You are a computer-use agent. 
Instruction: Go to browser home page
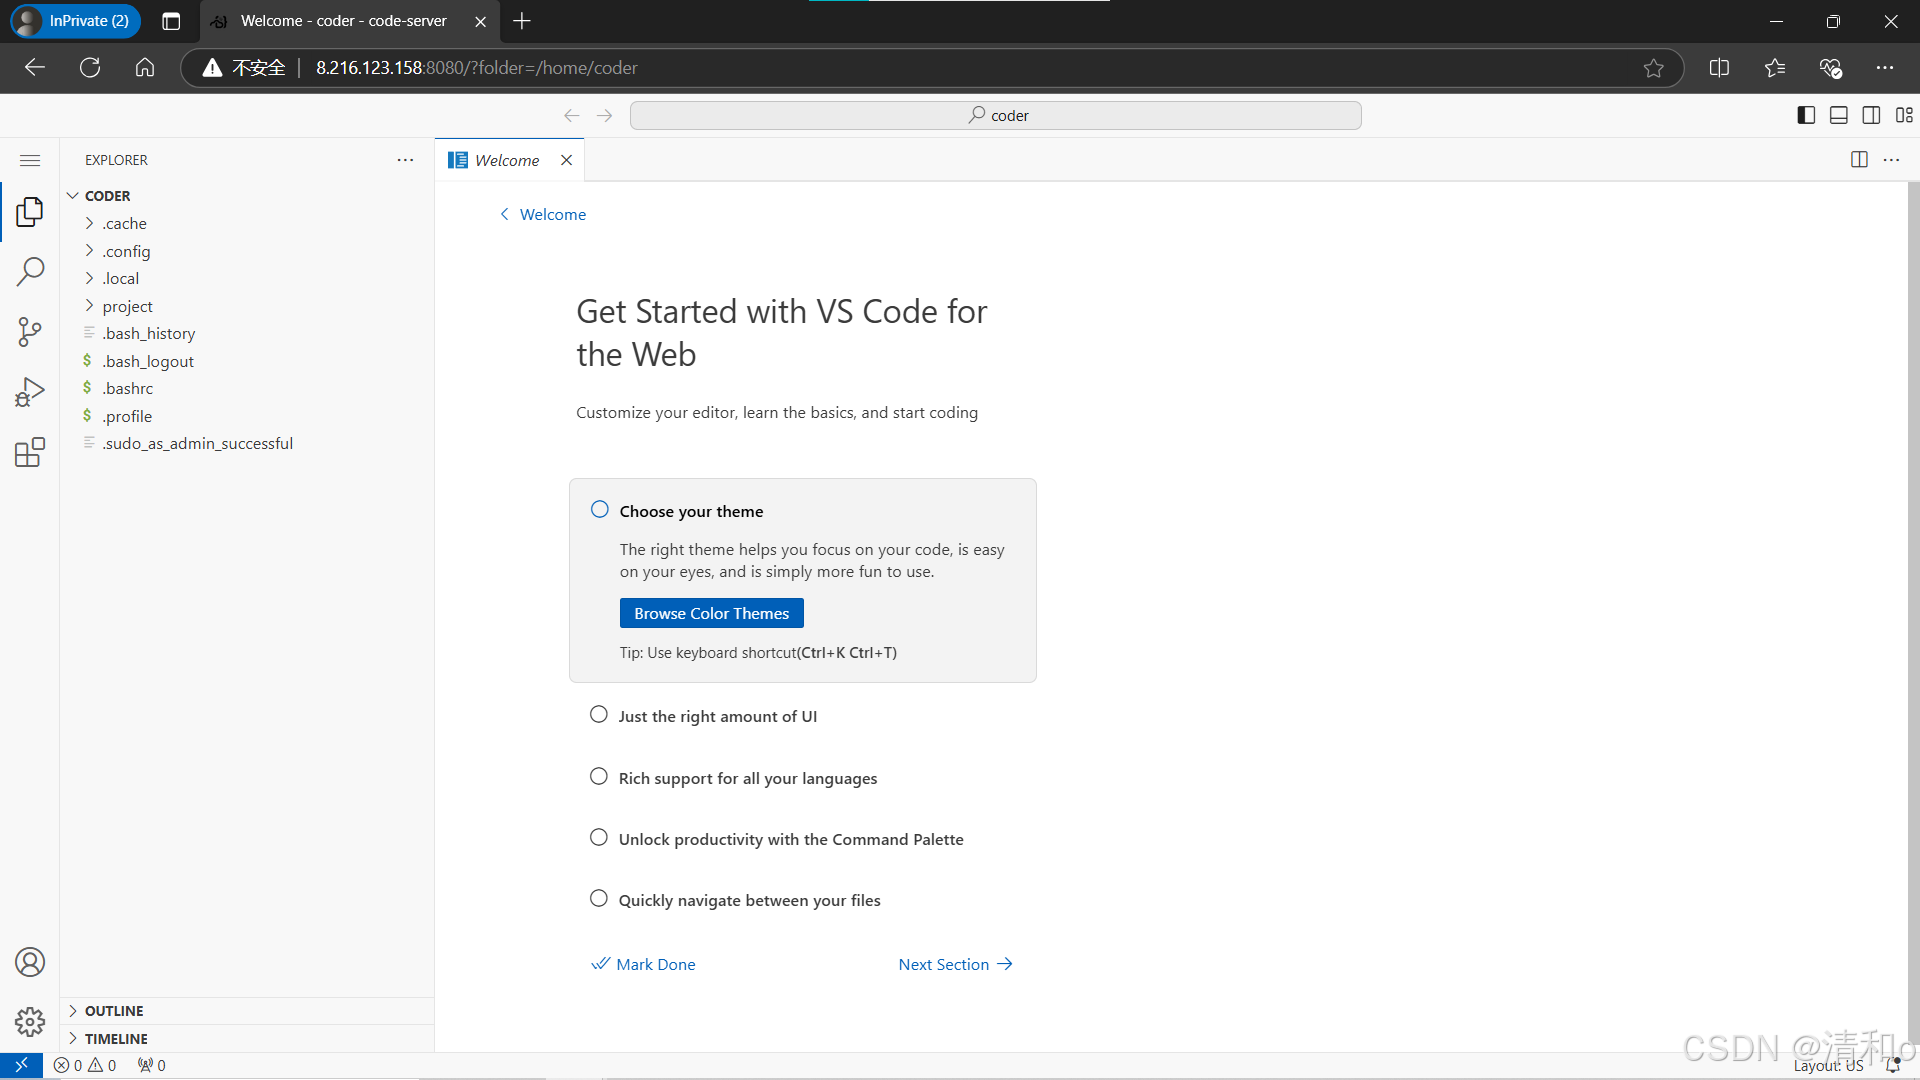145,67
